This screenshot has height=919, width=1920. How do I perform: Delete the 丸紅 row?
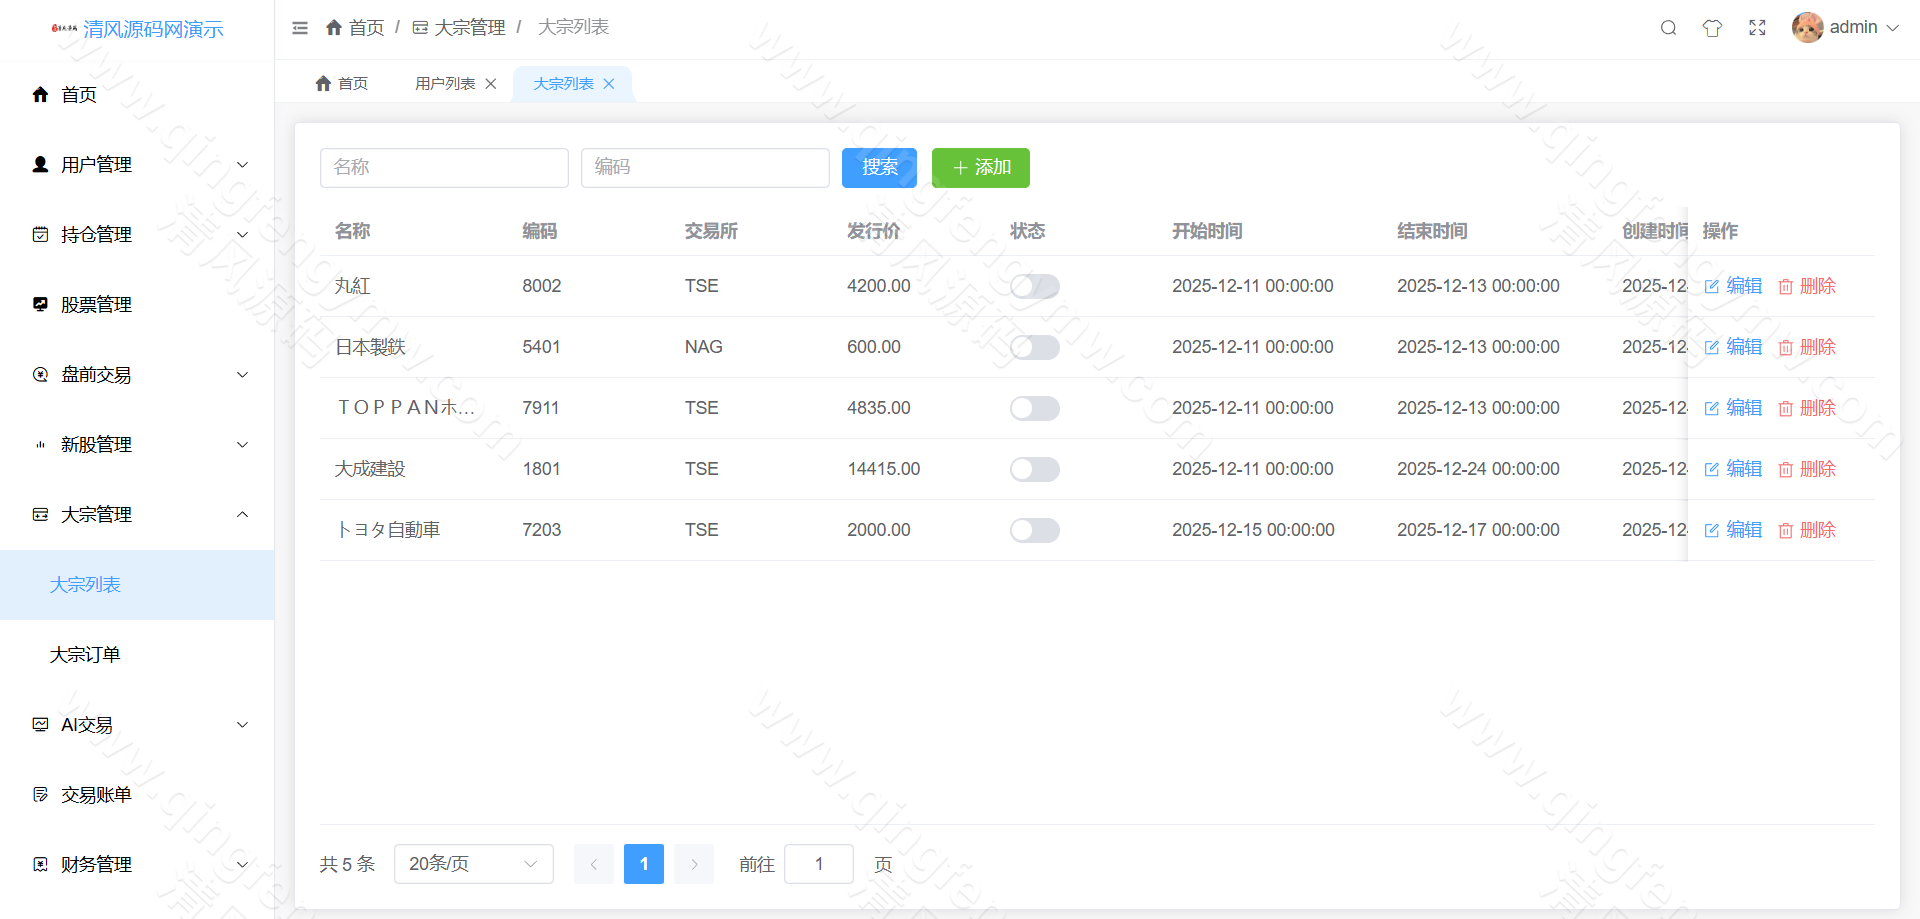coord(1807,287)
